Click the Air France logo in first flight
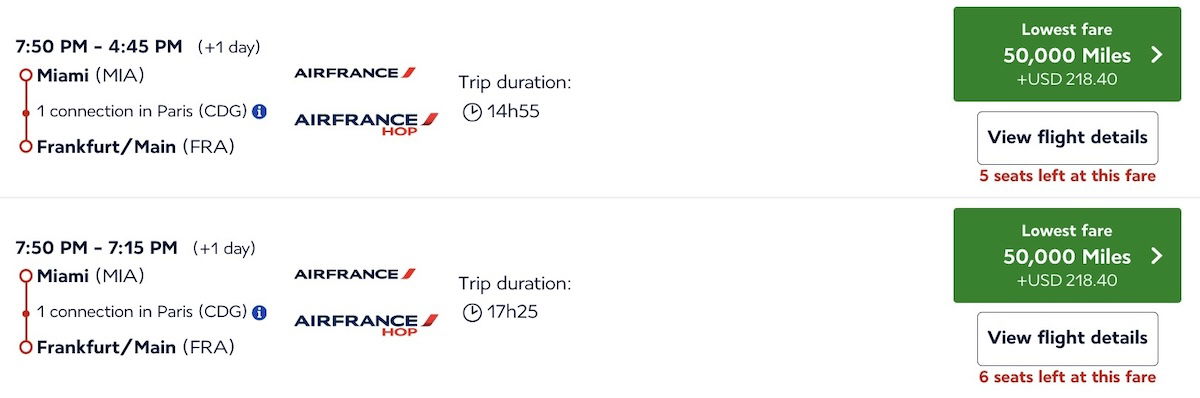This screenshot has height=398, width=1200. point(355,73)
